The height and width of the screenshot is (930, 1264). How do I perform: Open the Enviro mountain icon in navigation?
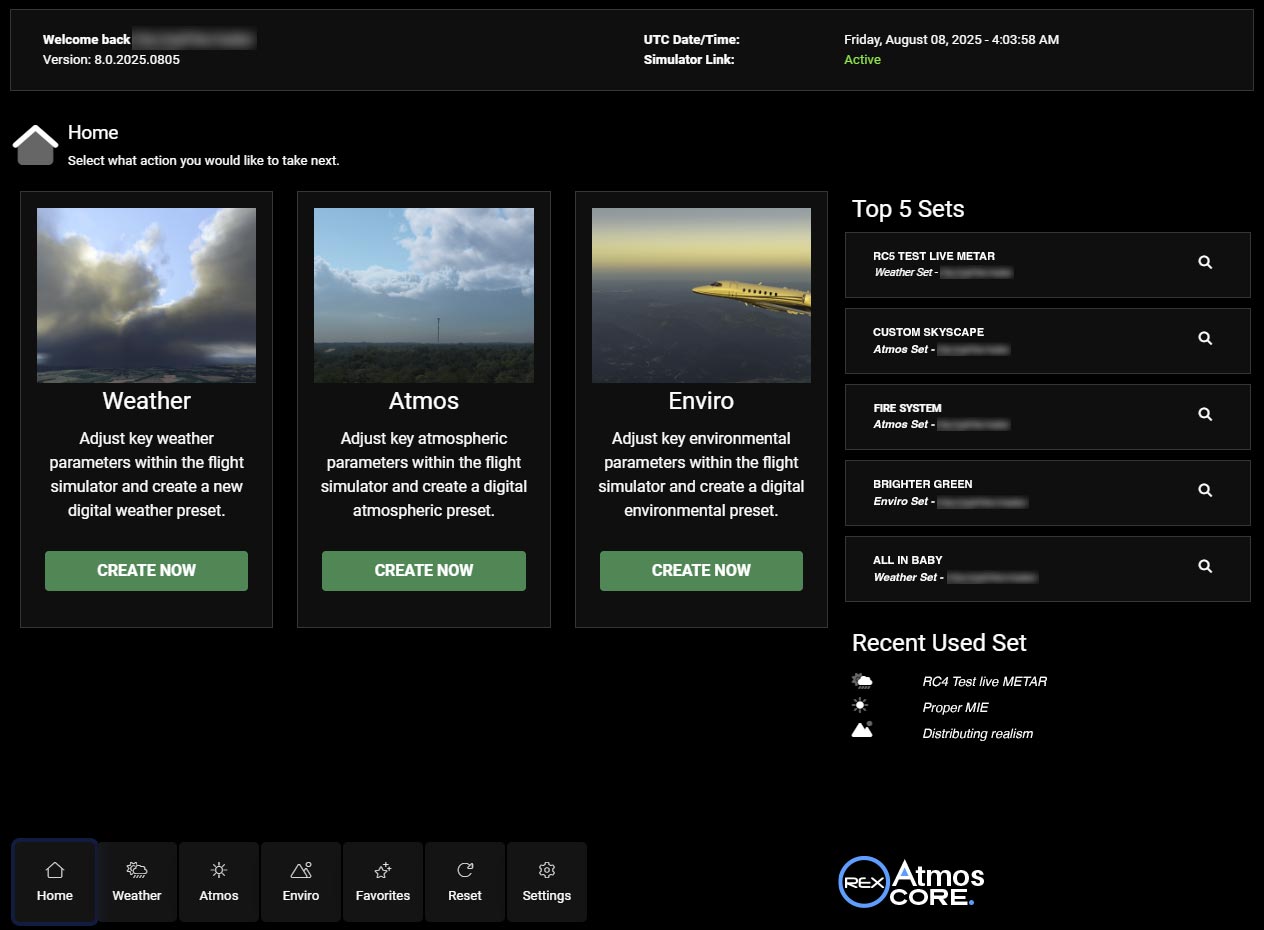(x=300, y=870)
